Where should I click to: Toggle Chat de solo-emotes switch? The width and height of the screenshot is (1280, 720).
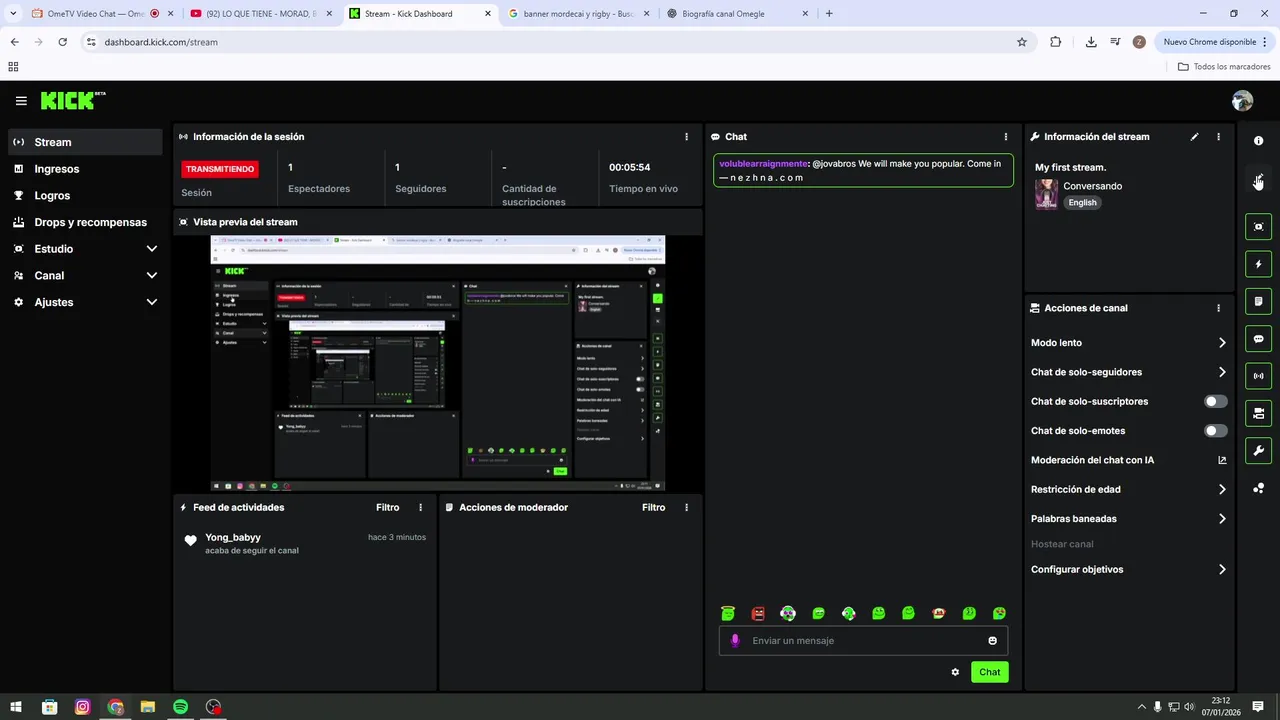click(1215, 431)
